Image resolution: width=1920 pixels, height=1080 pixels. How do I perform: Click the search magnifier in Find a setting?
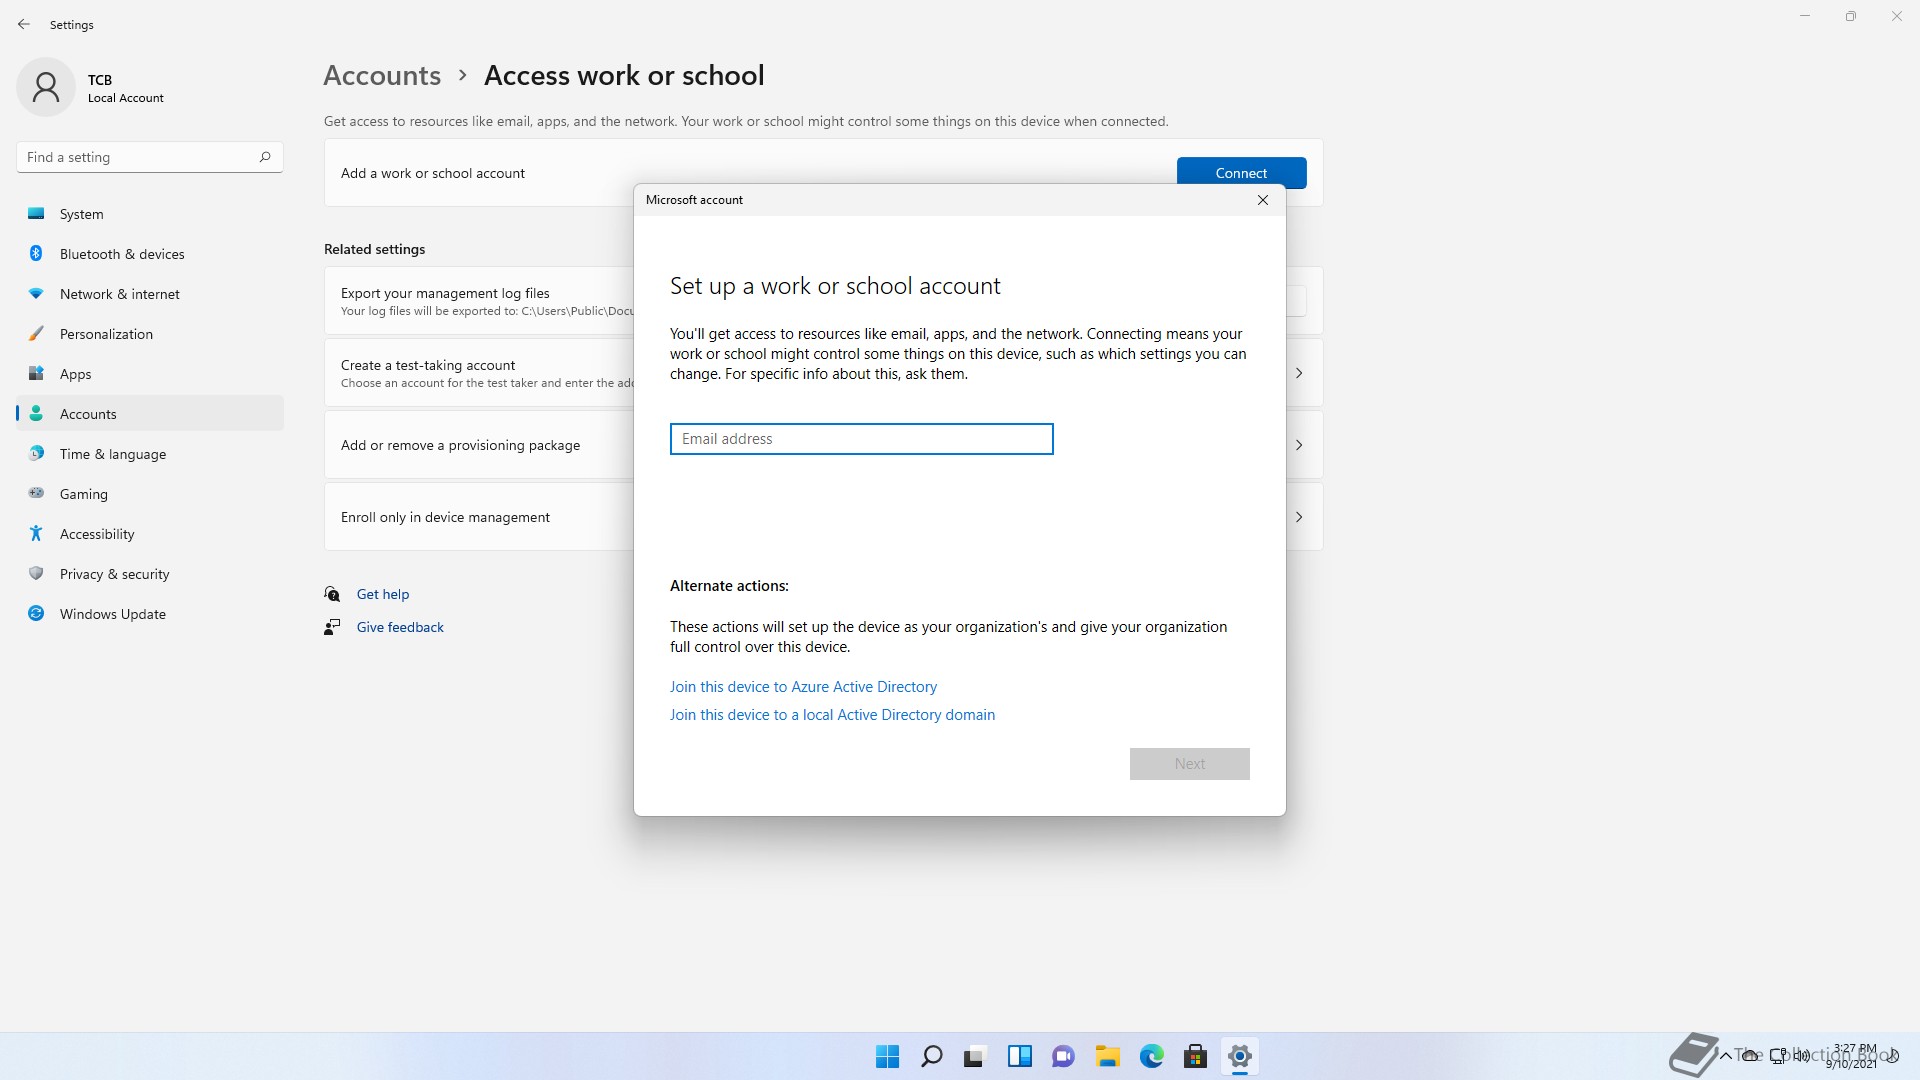[x=265, y=157]
